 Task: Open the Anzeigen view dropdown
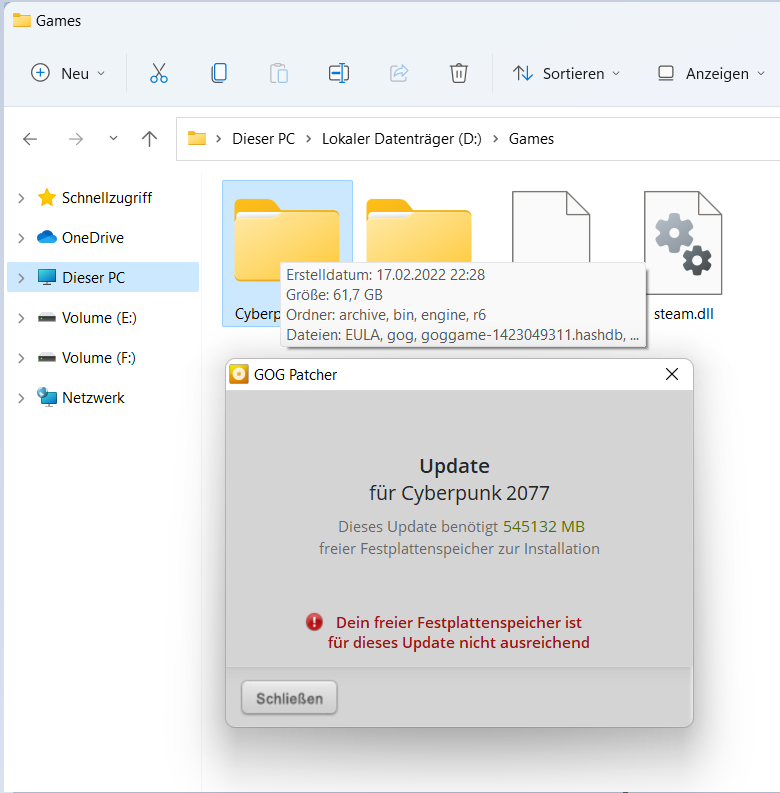711,74
